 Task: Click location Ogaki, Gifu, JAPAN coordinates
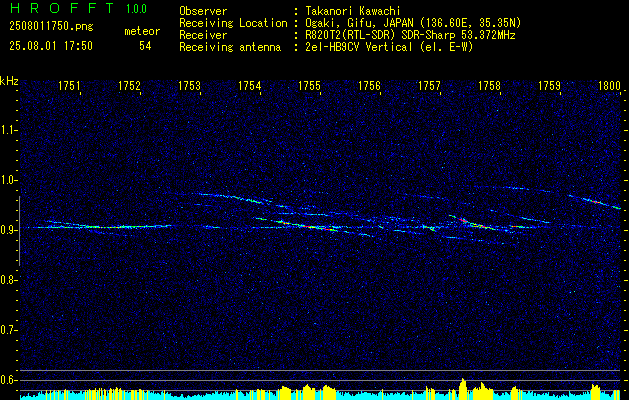(x=413, y=23)
